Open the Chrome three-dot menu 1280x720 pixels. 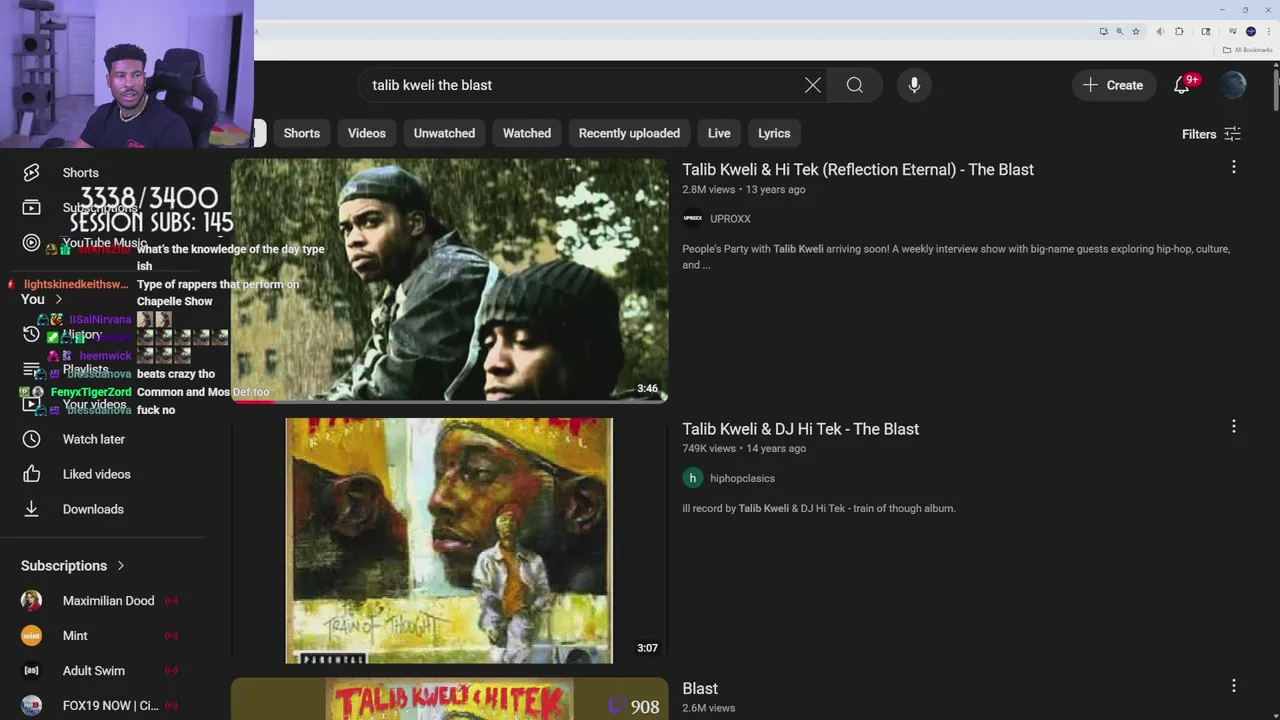click(x=1269, y=31)
